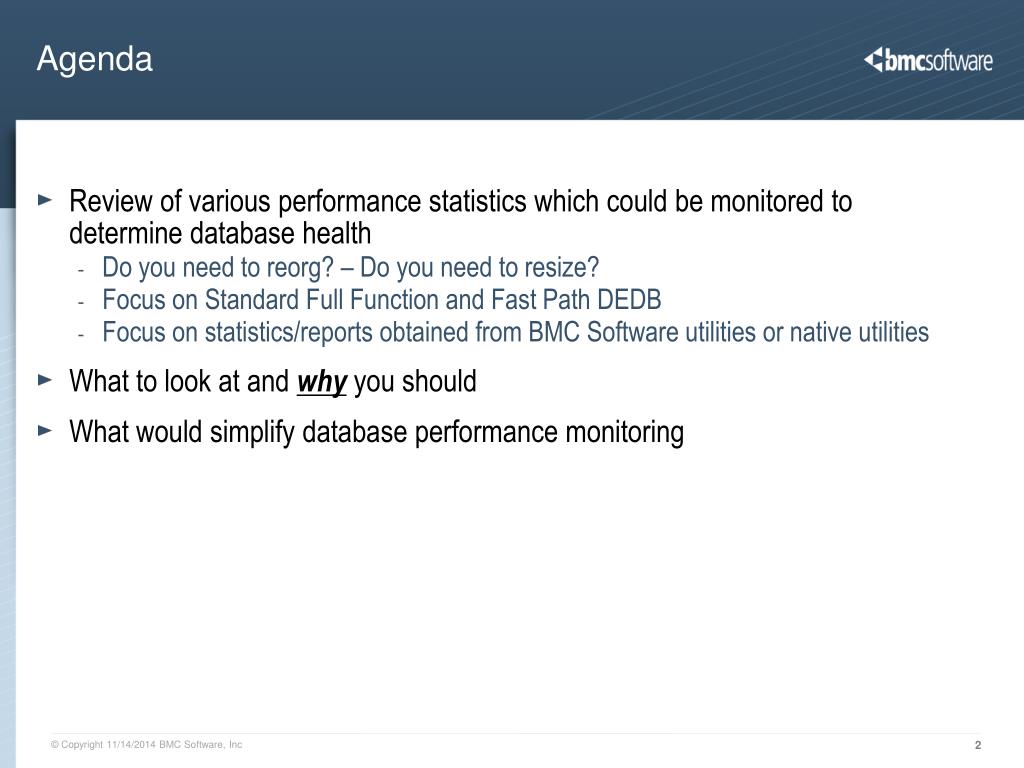1024x768 pixels.
Task: Click the arrow bullet before 'What to look at'
Action: click(x=45, y=379)
